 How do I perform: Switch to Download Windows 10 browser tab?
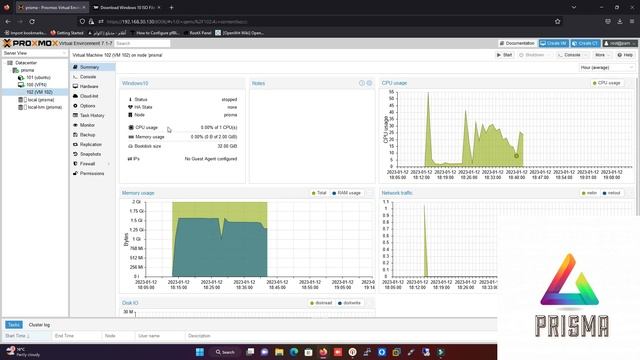pos(126,7)
